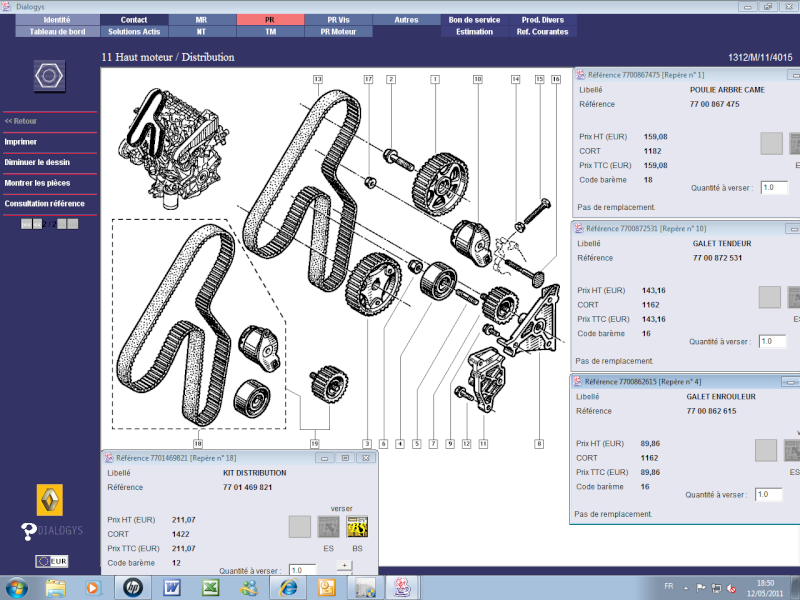Screen dimensions: 800x600
Task: Select part marker 7 on the diagram
Action: tap(433, 444)
